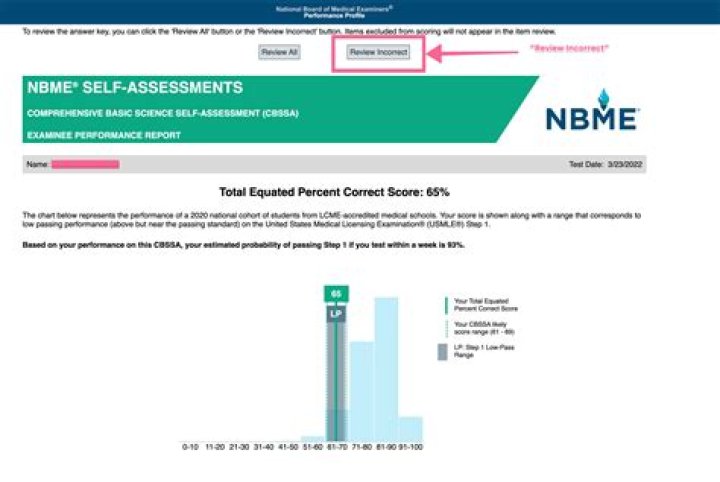Image resolution: width=720 pixels, height=482 pixels.
Task: Click the 61-70 axis label
Action: click(x=336, y=447)
